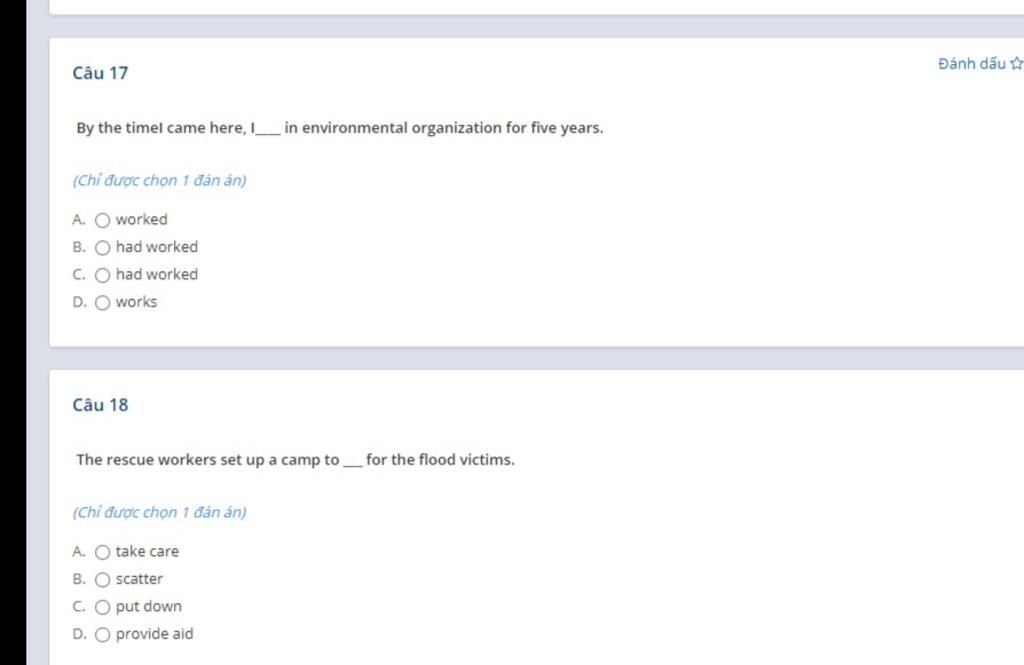Image resolution: width=1024 pixels, height=665 pixels.
Task: Select 'scatter' radio button in Câu 18
Action: 103,579
